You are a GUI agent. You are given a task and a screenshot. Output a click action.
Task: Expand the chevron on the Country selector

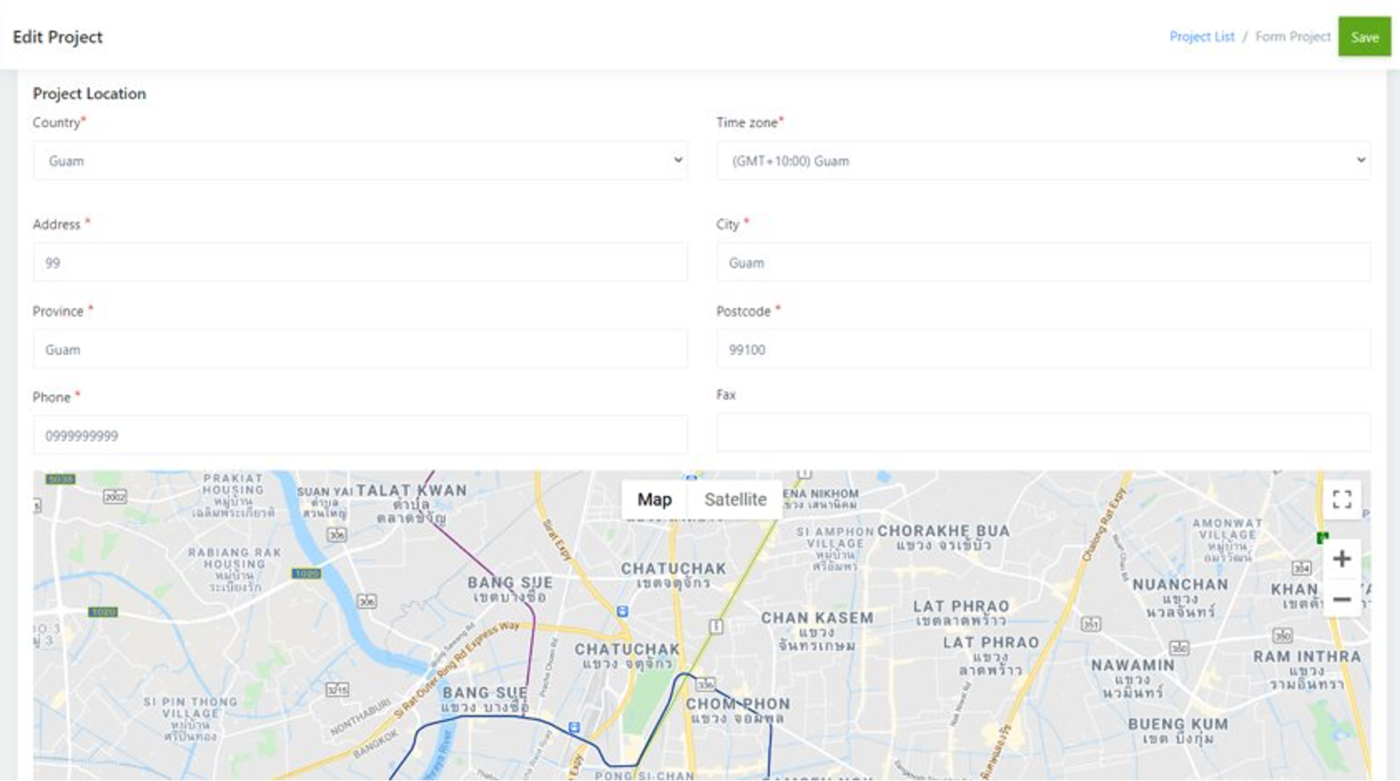pos(678,160)
